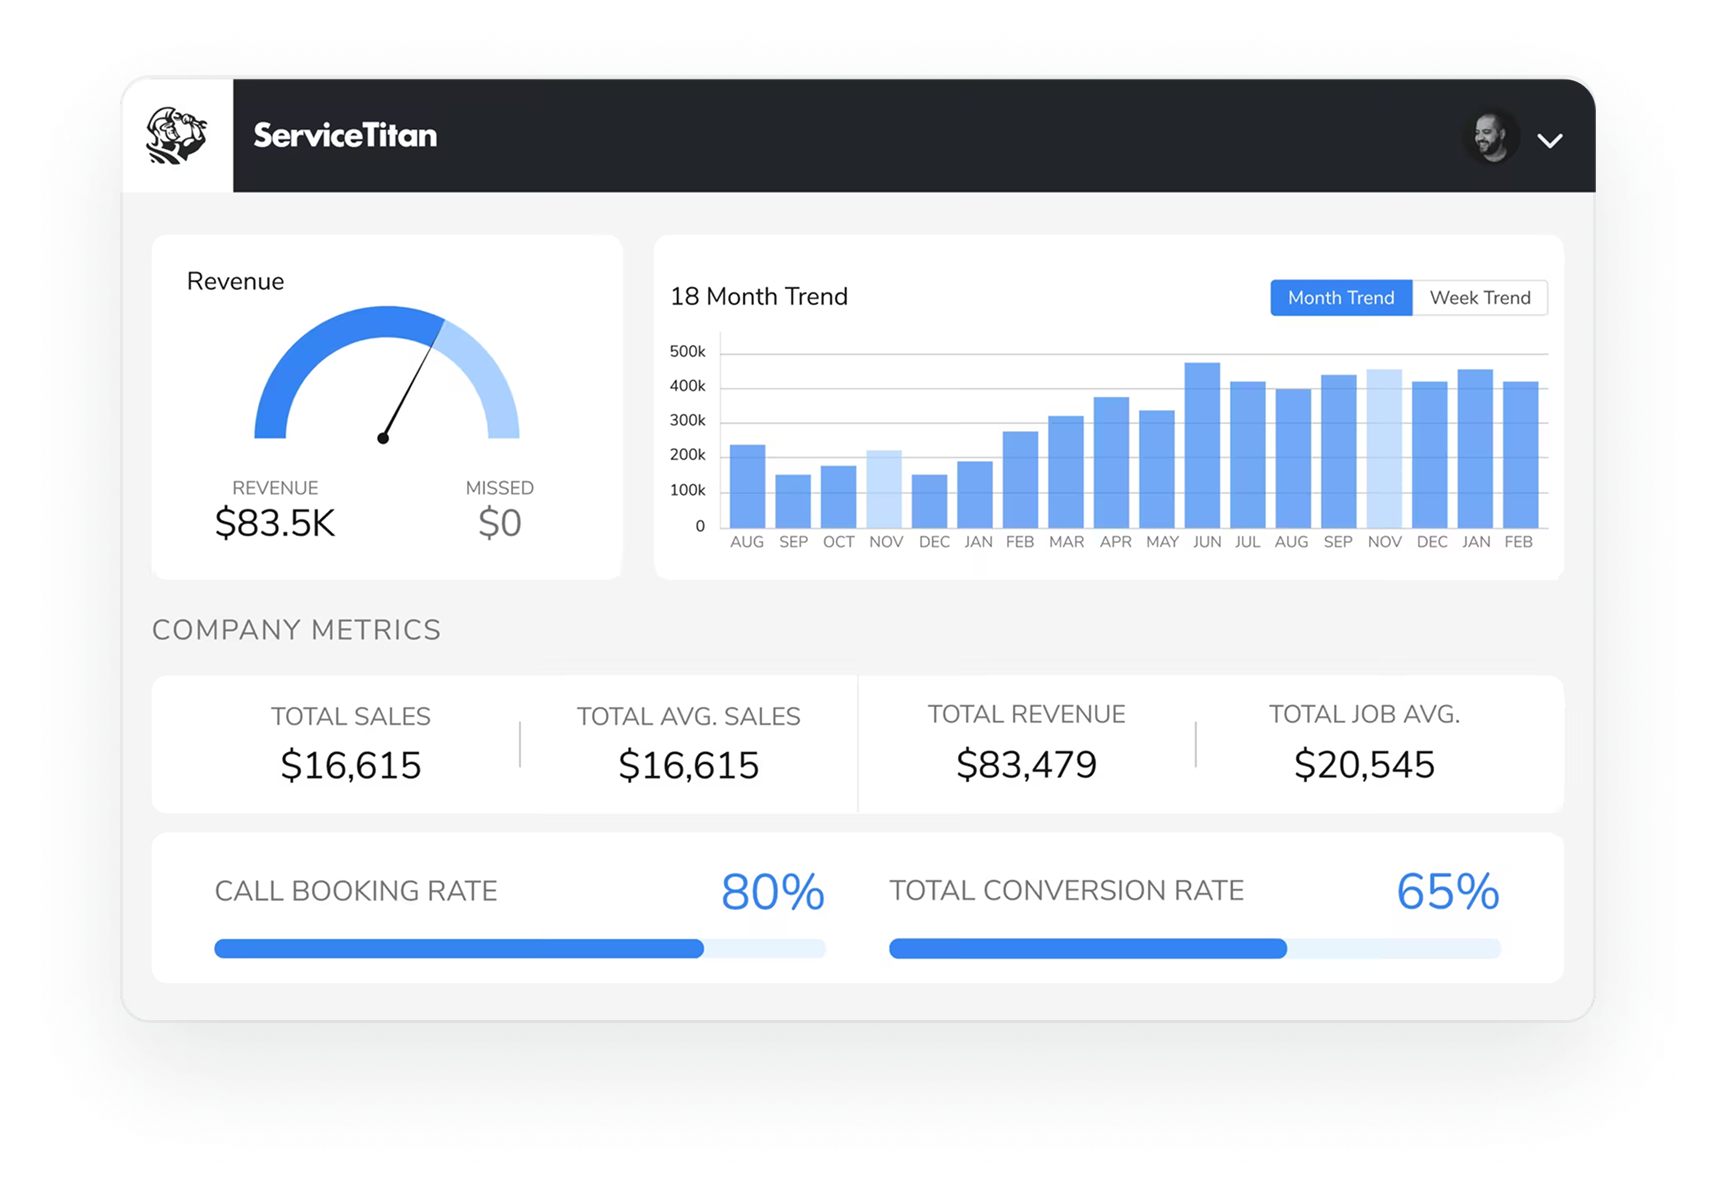
Task: Click the 500k y-axis label
Action: (688, 351)
